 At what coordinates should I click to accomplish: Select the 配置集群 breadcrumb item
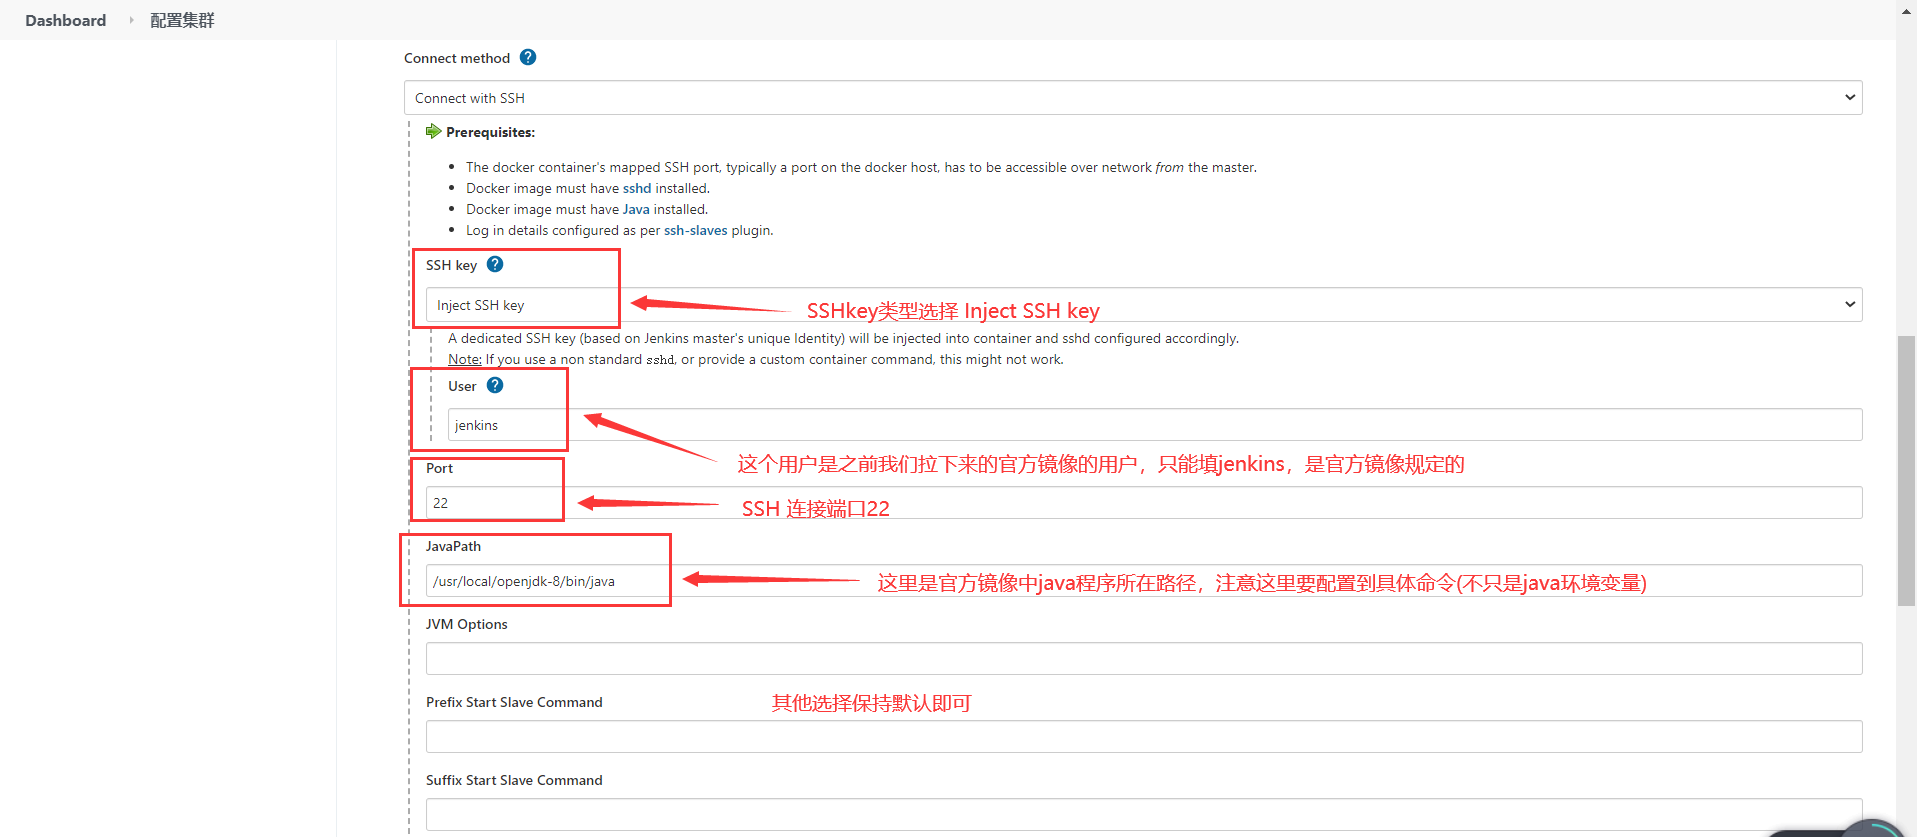[x=182, y=20]
